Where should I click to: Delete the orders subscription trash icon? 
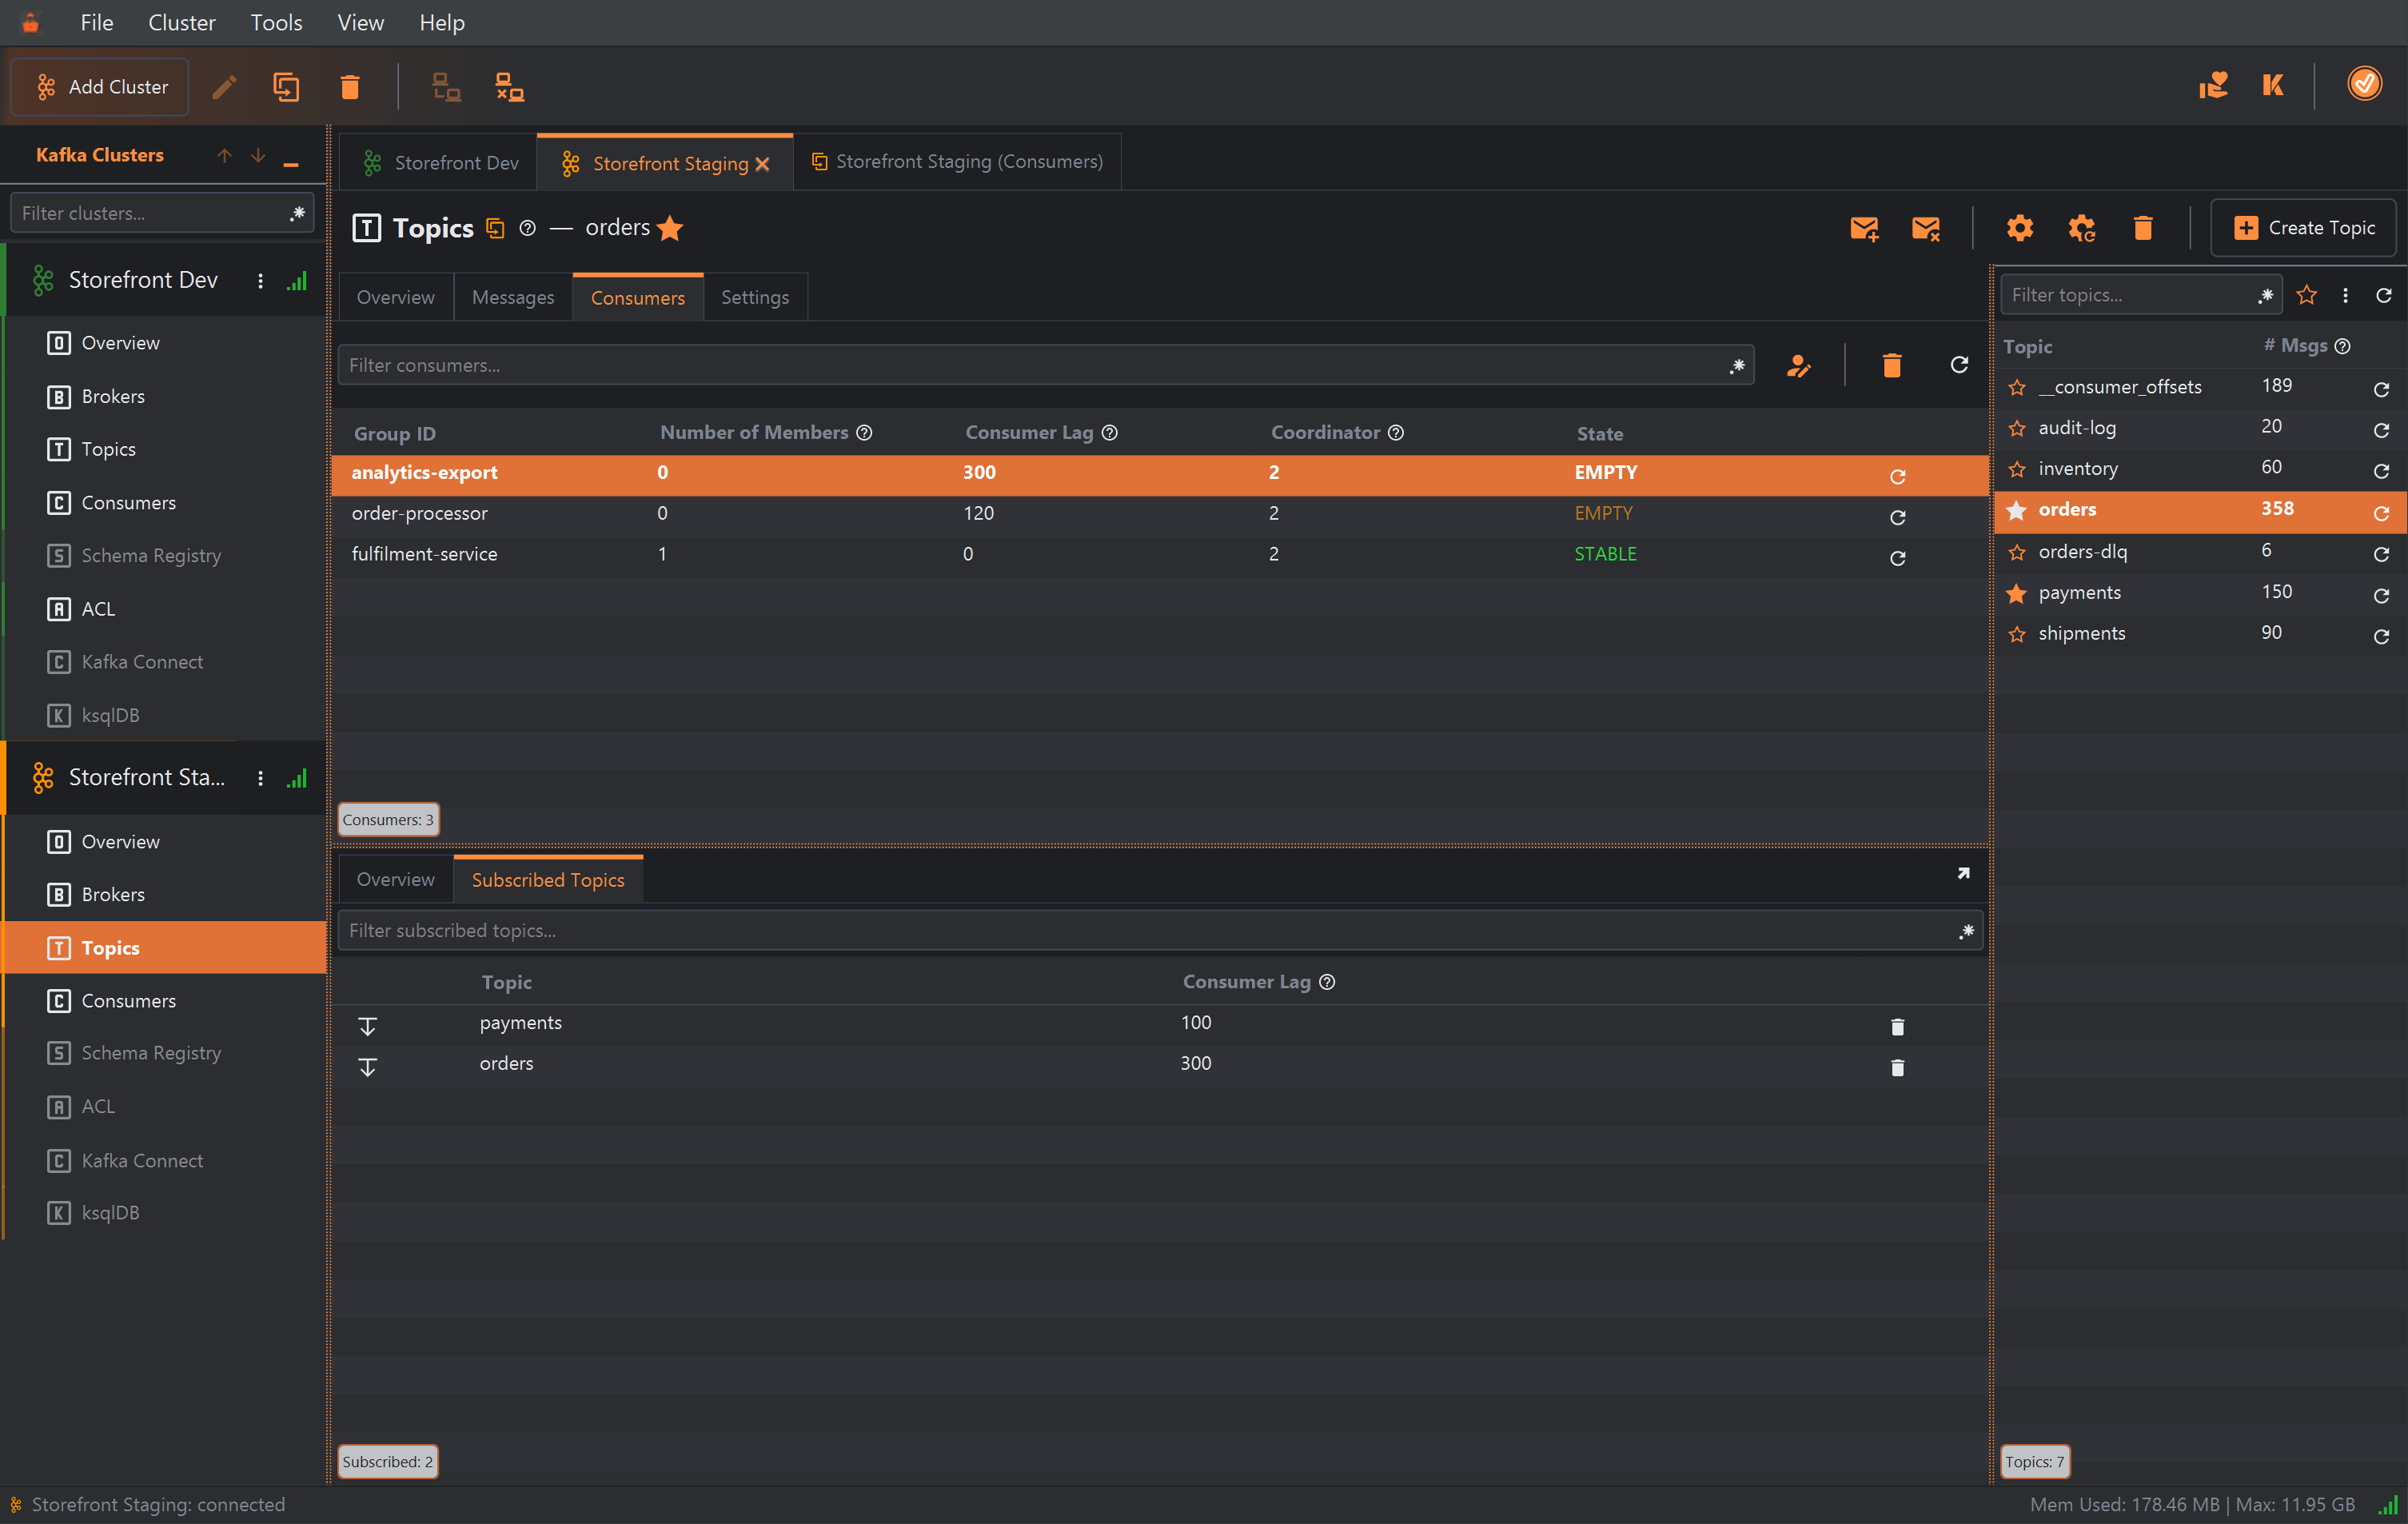1897,1068
